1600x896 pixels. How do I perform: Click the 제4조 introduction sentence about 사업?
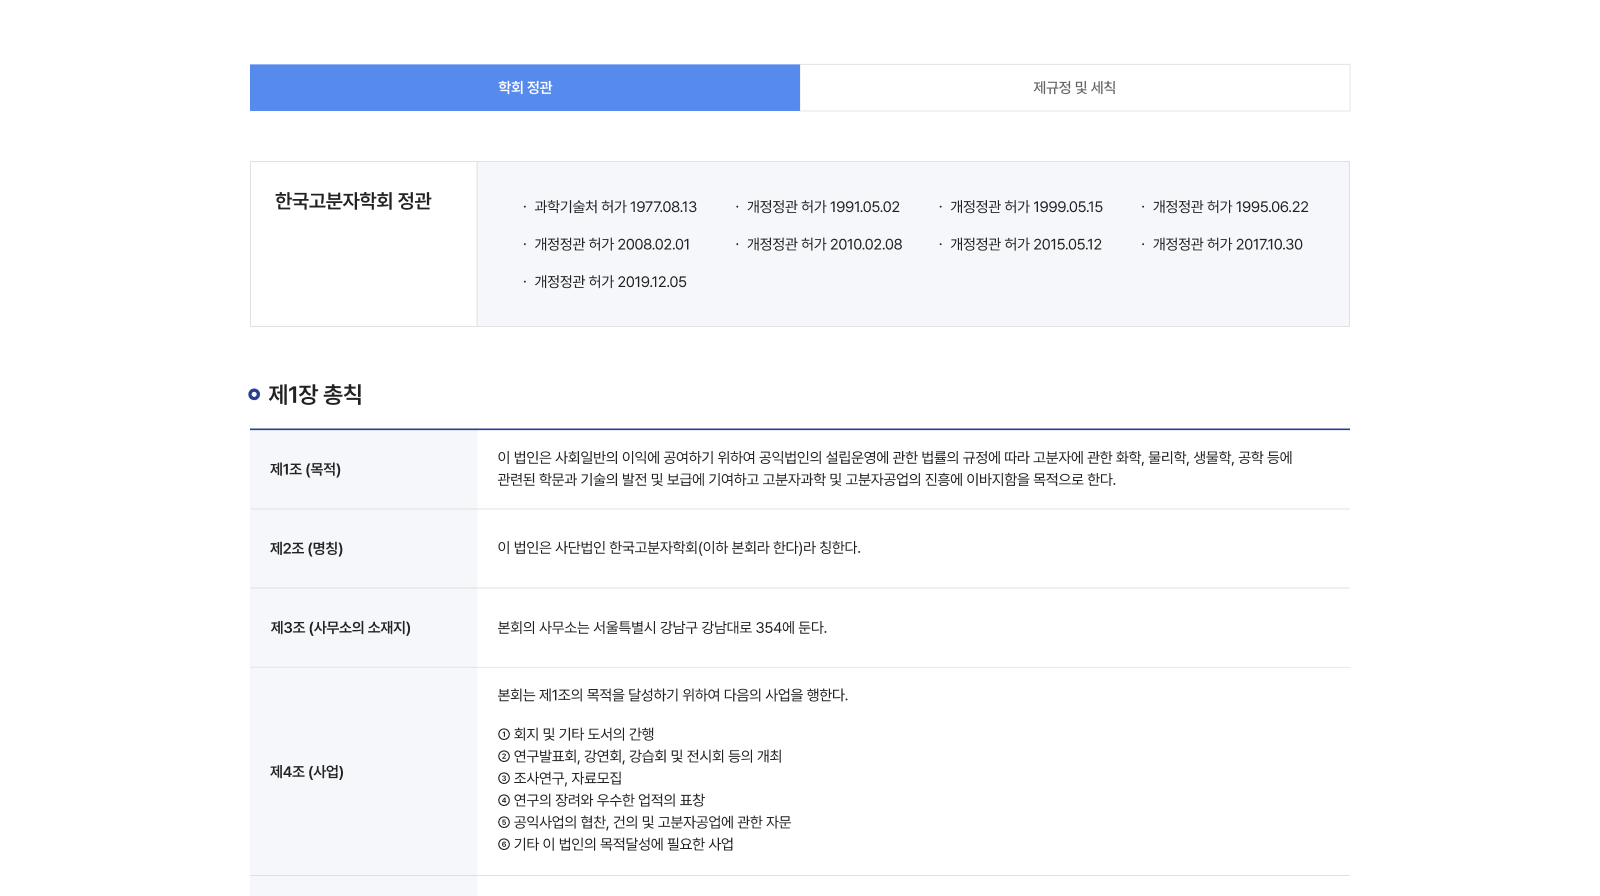tap(672, 695)
